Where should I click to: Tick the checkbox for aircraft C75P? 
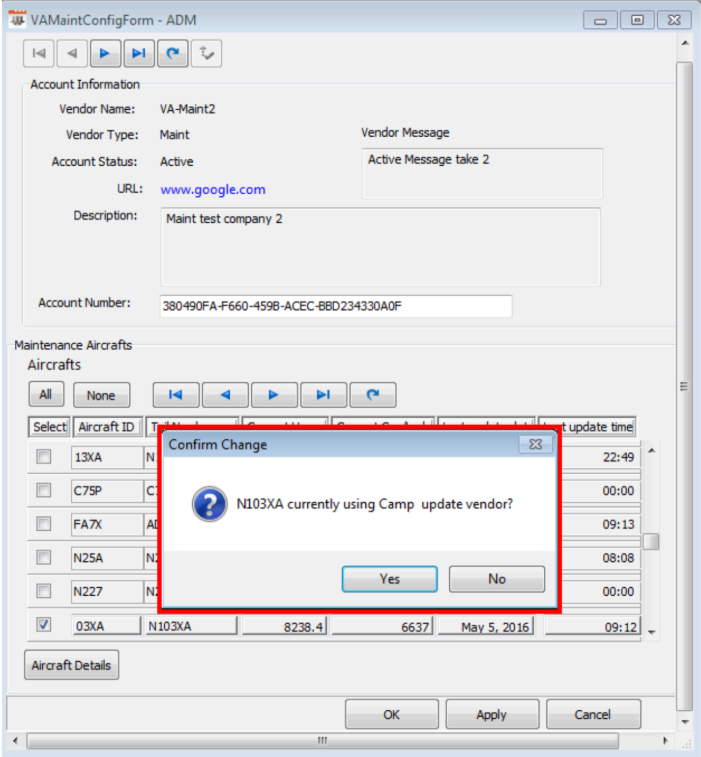(44, 491)
